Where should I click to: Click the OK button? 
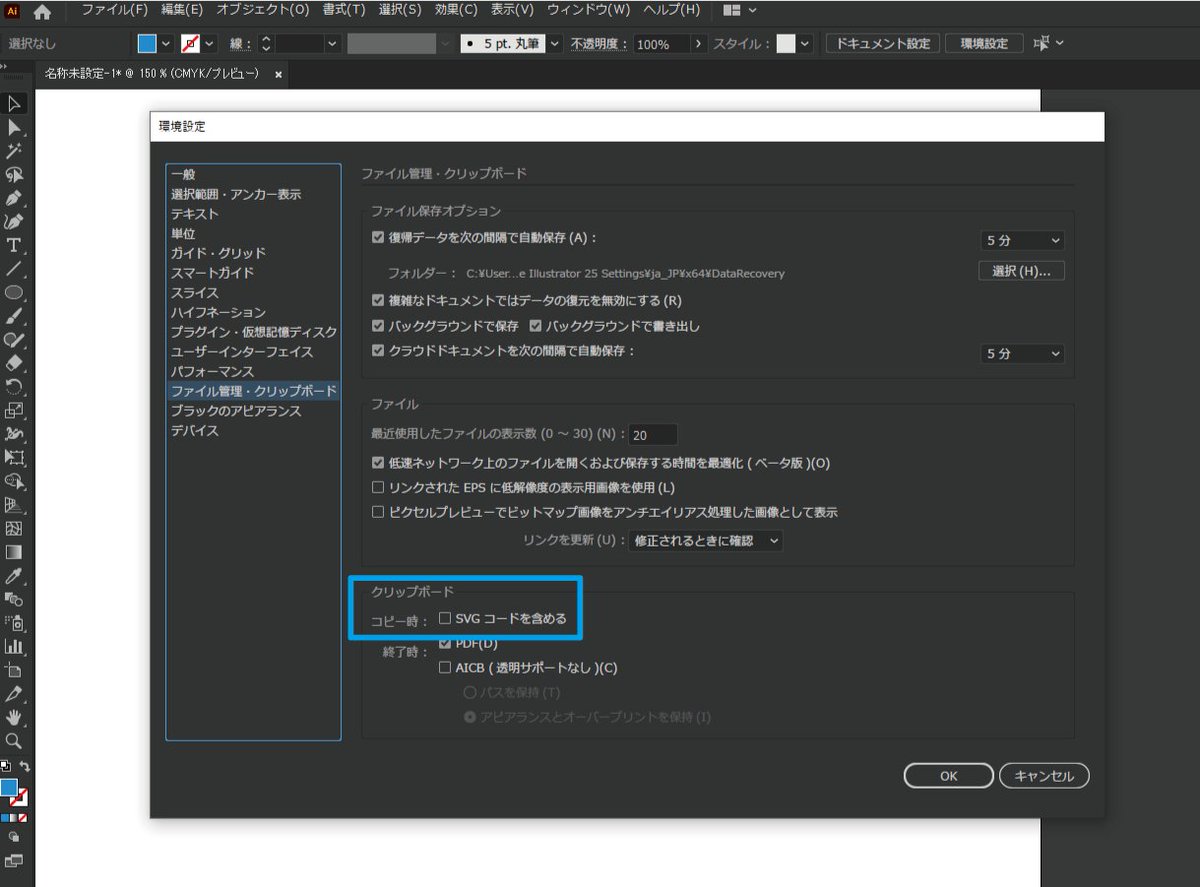[x=949, y=776]
